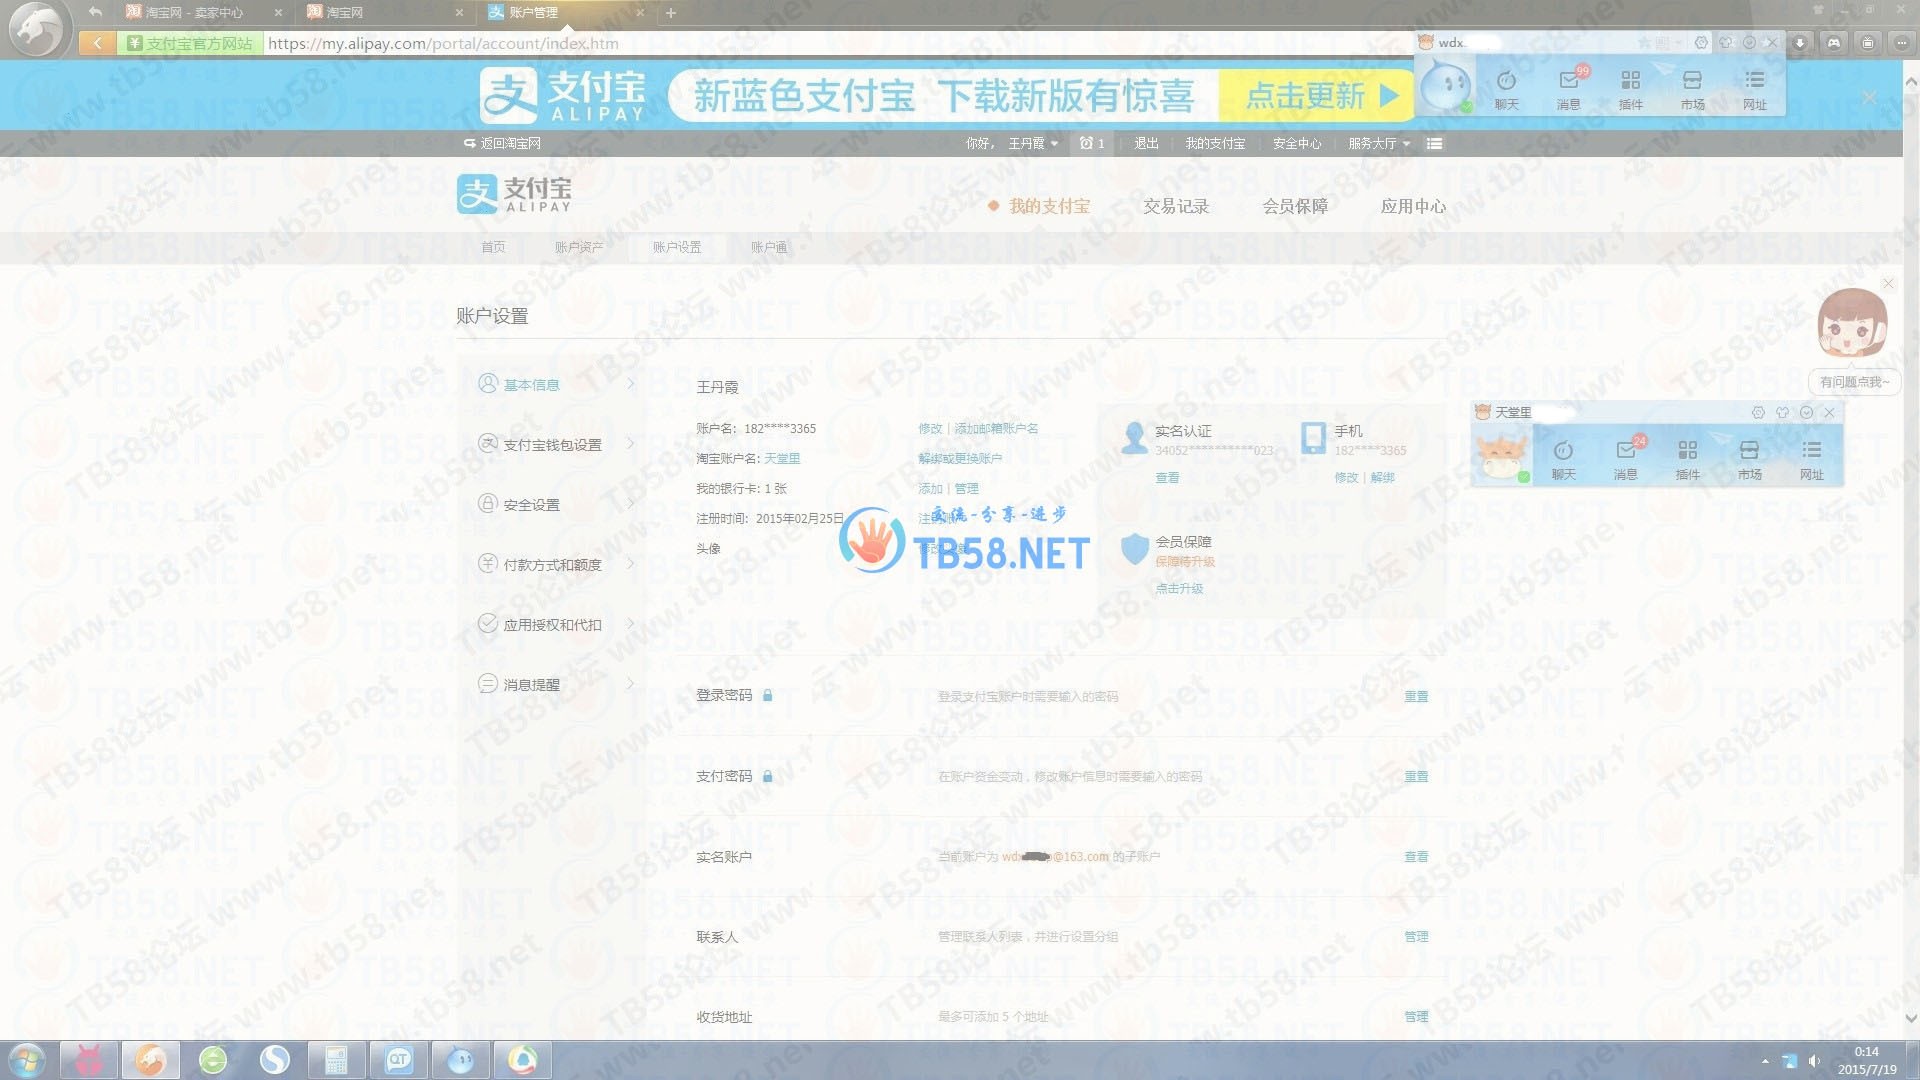Screen dimensions: 1920x1080
Task: Click the browser download arrow icon
Action: 1799,43
